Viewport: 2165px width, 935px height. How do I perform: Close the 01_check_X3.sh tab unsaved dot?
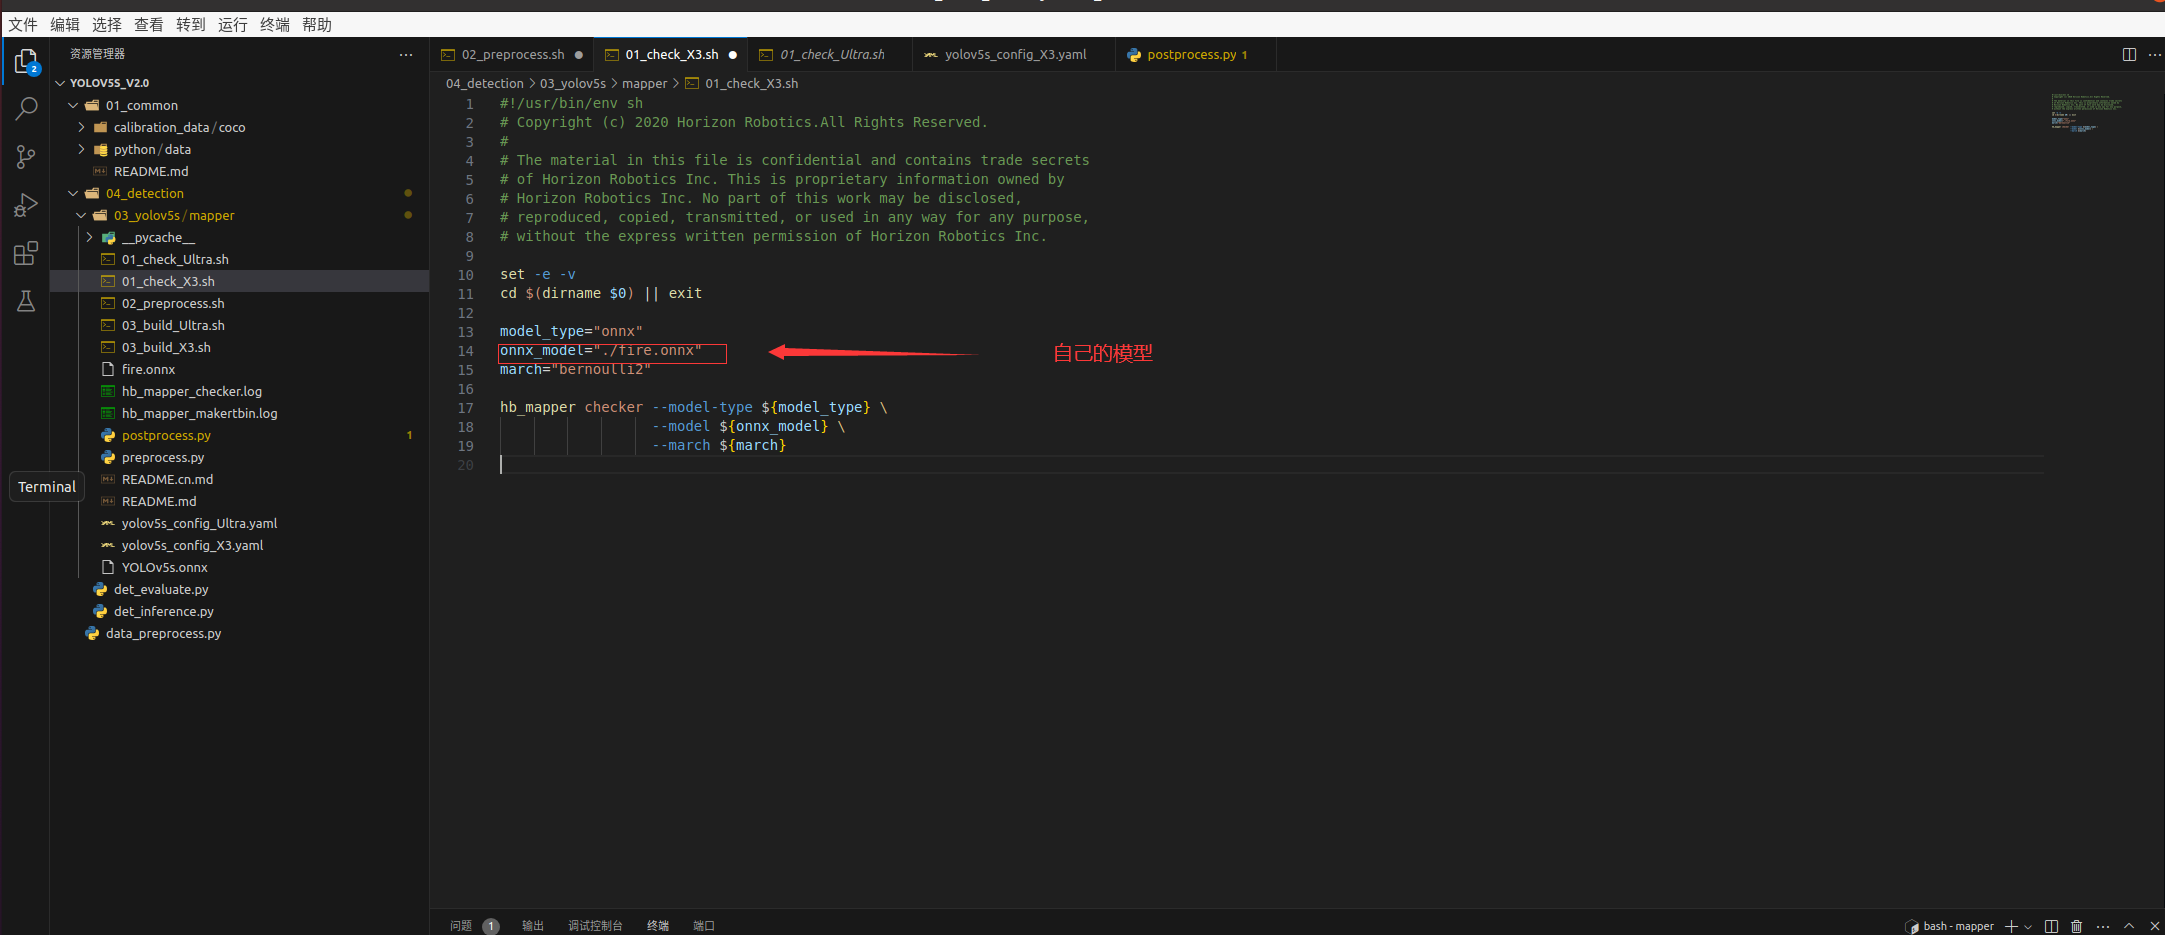(x=733, y=55)
